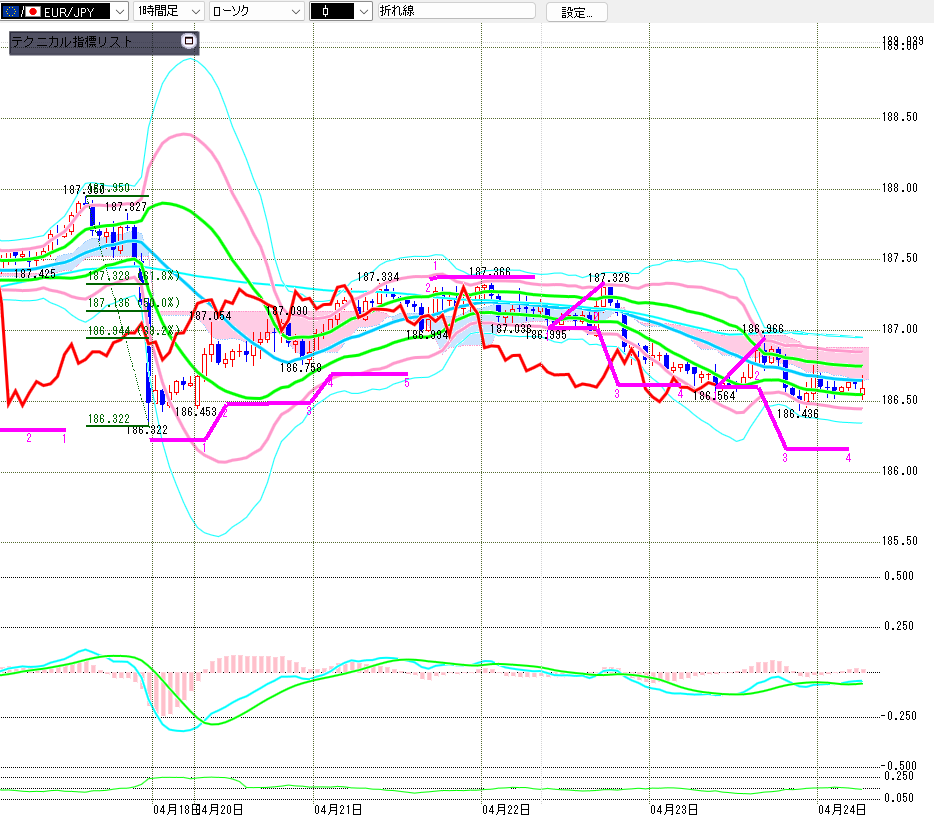This screenshot has height=820, width=934.
Task: Click the 折れ線 text field
Action: [x=455, y=12]
